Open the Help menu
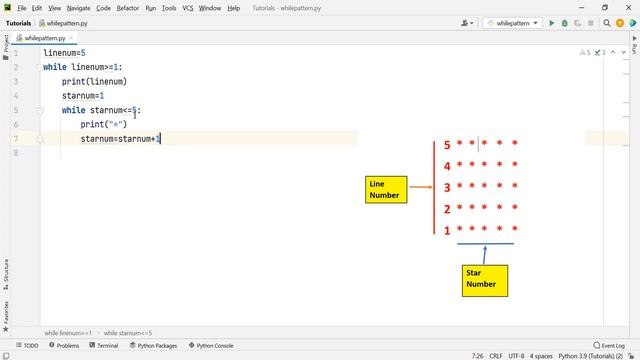 (x=233, y=8)
